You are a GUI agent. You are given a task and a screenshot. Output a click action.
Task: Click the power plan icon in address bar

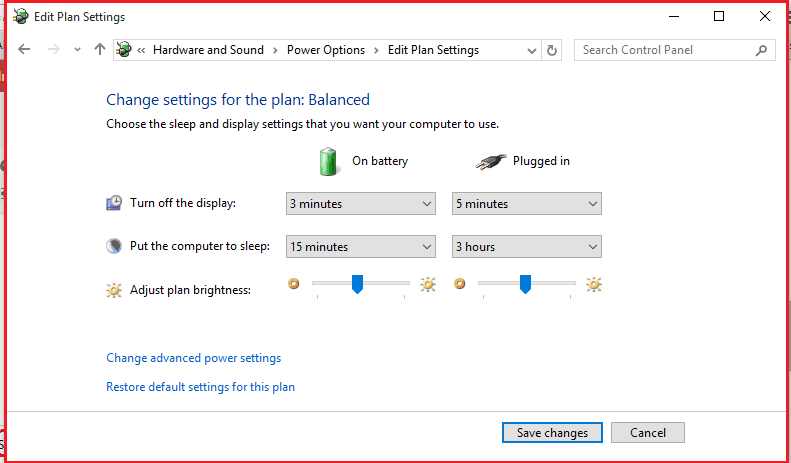pyautogui.click(x=124, y=49)
